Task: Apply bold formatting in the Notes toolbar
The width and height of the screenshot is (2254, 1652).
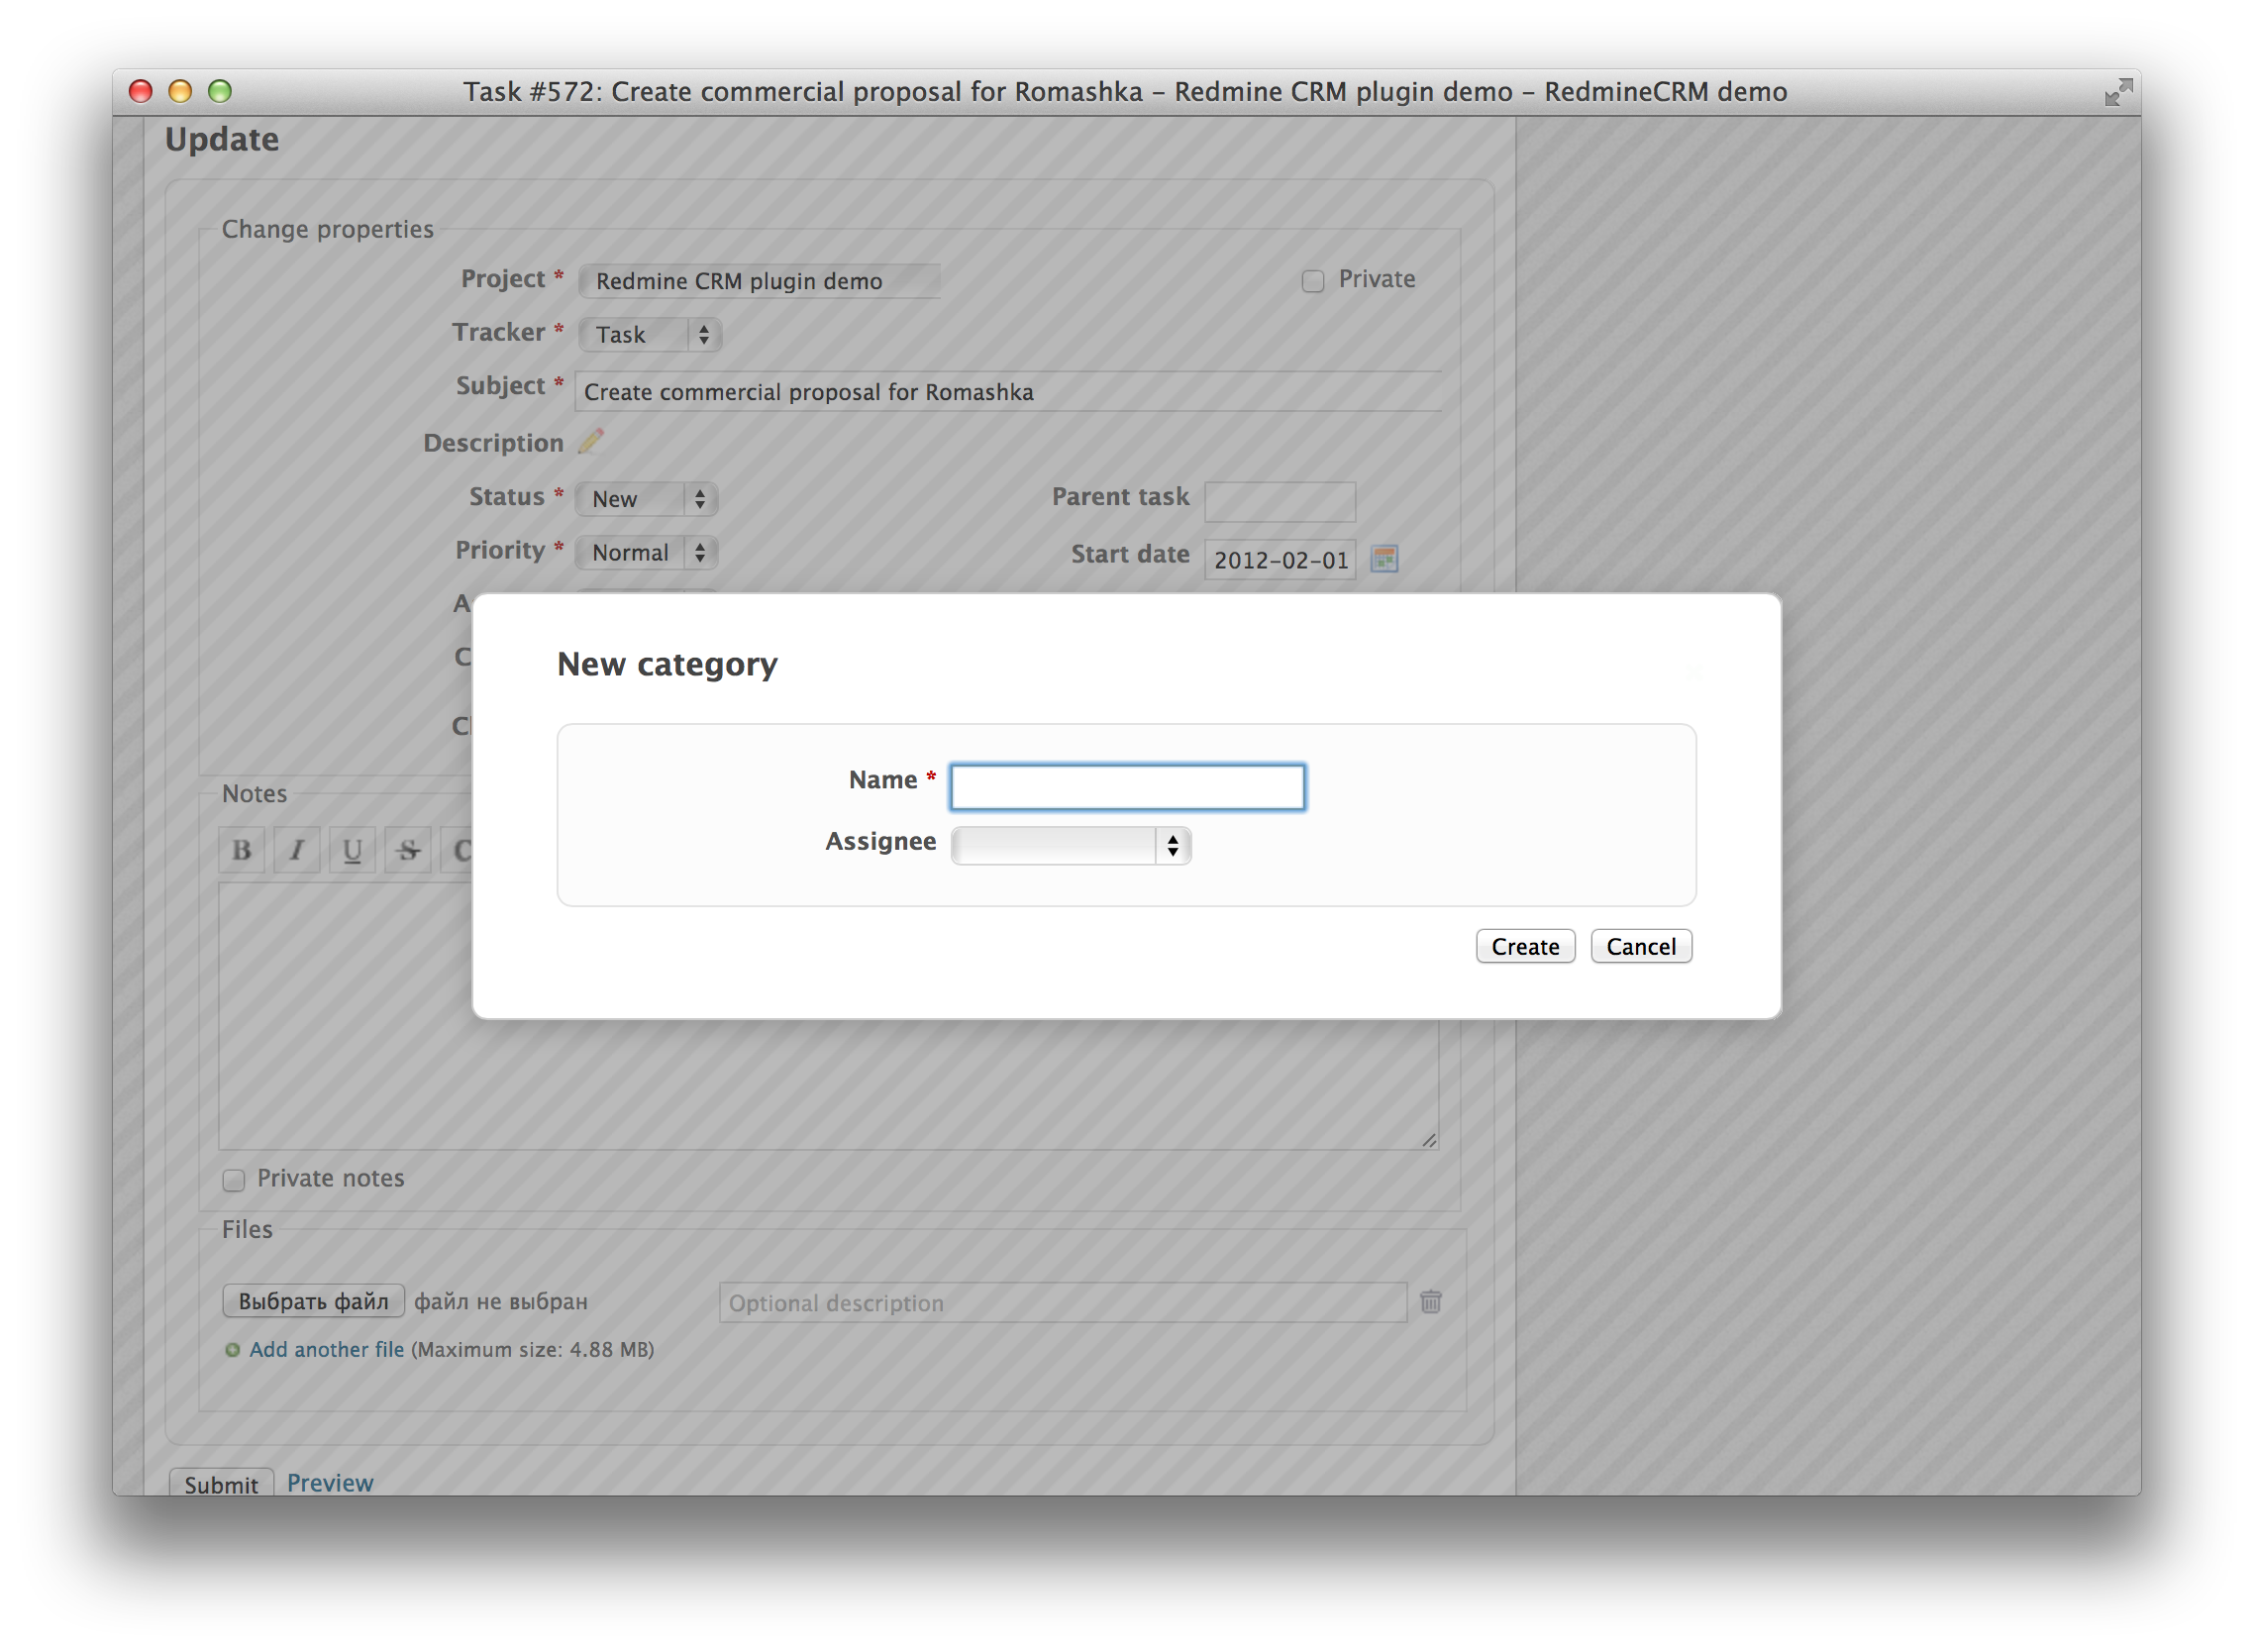Action: (x=240, y=849)
